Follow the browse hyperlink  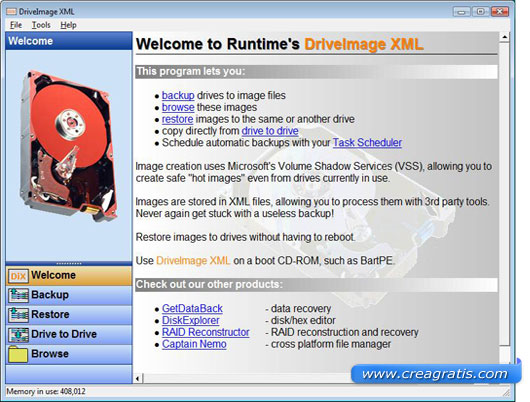point(178,108)
